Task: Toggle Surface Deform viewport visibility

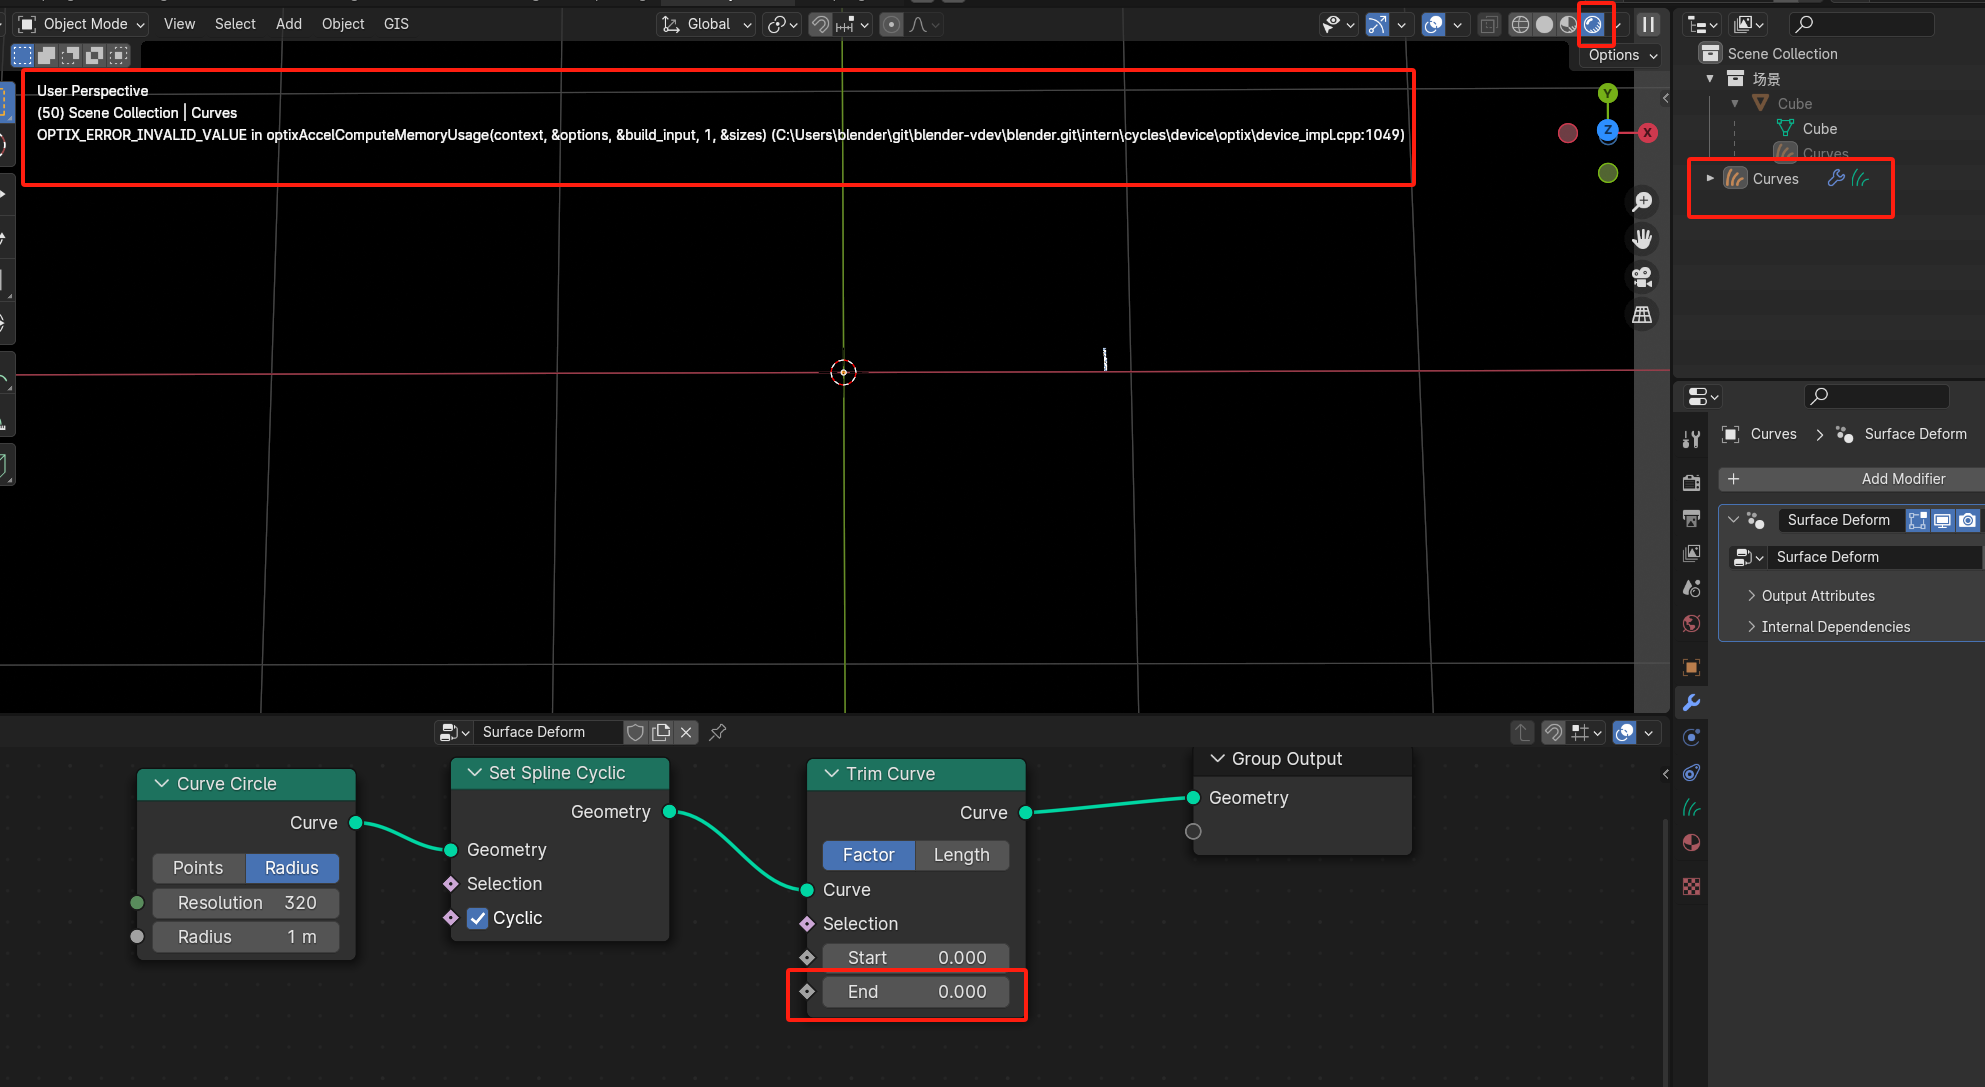Action: click(1942, 520)
